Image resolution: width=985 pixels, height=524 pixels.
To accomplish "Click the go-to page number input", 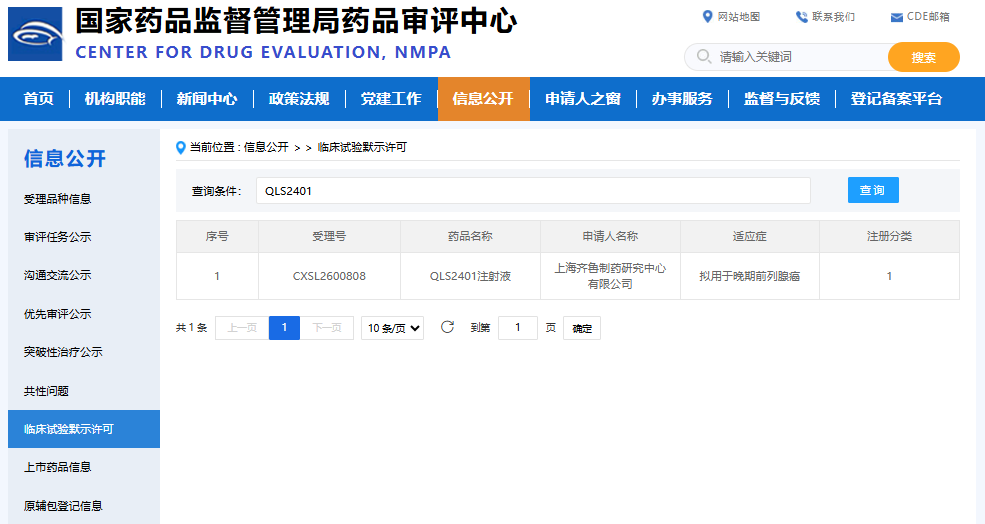I will click(x=518, y=328).
